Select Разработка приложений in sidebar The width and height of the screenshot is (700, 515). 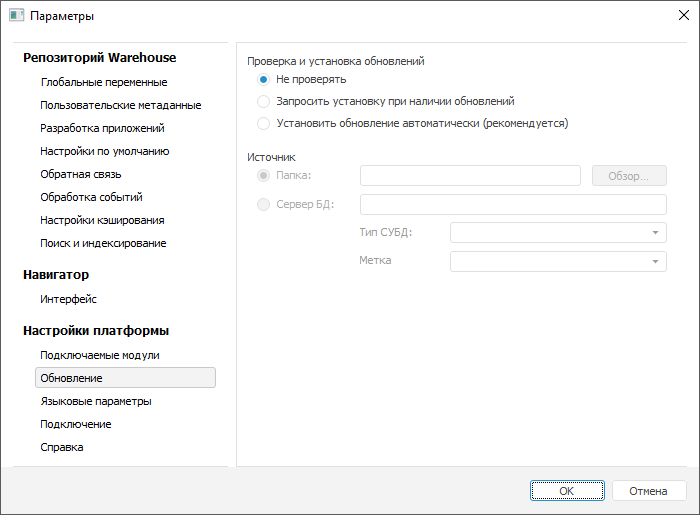pyautogui.click(x=102, y=128)
